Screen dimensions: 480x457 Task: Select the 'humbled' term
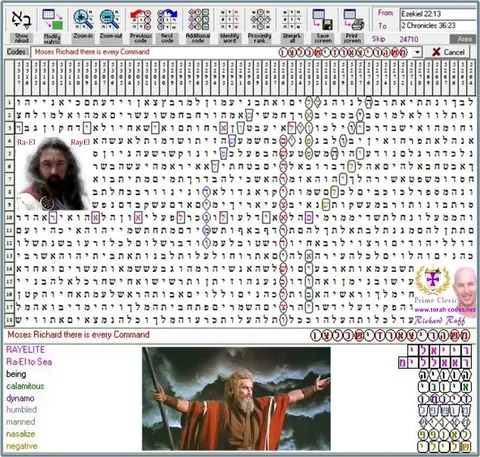pos(21,410)
